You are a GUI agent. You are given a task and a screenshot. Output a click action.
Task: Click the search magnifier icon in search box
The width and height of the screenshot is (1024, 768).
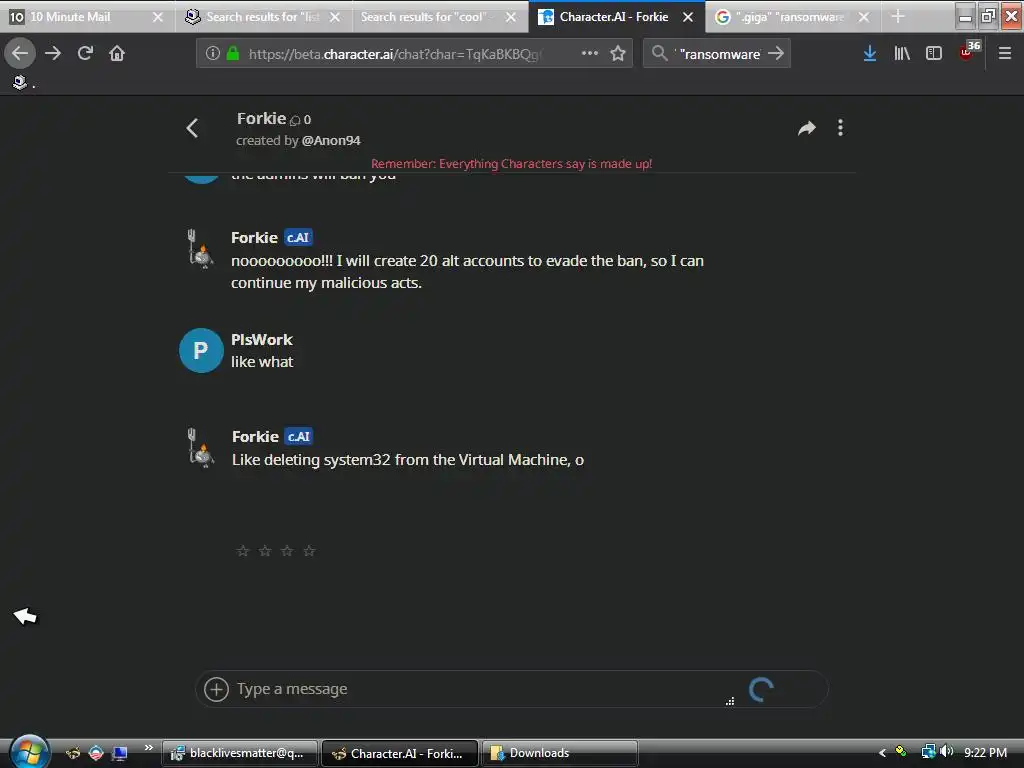click(660, 53)
